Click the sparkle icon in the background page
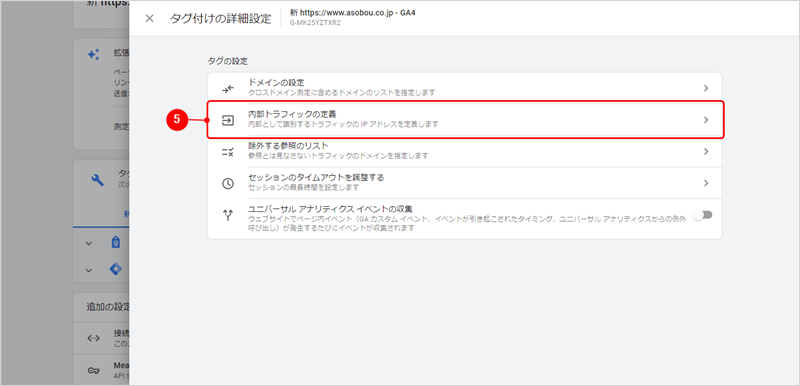 (93, 55)
